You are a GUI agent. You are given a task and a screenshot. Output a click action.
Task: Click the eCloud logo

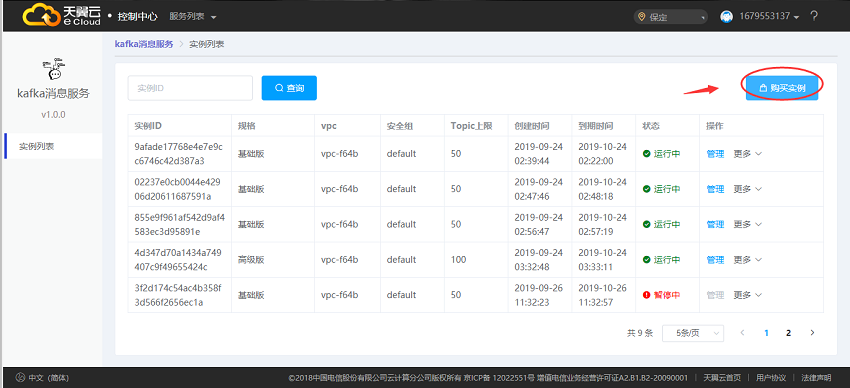pos(61,15)
